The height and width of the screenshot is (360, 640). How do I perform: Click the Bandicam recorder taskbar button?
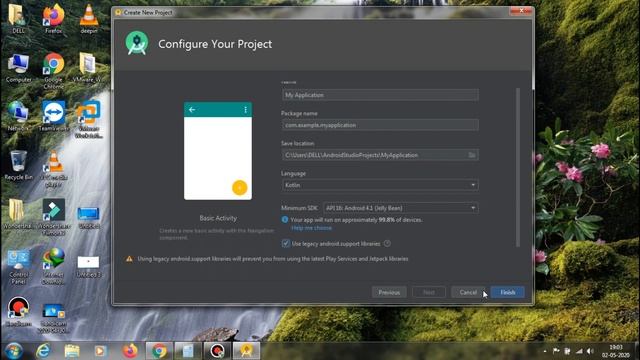point(217,351)
